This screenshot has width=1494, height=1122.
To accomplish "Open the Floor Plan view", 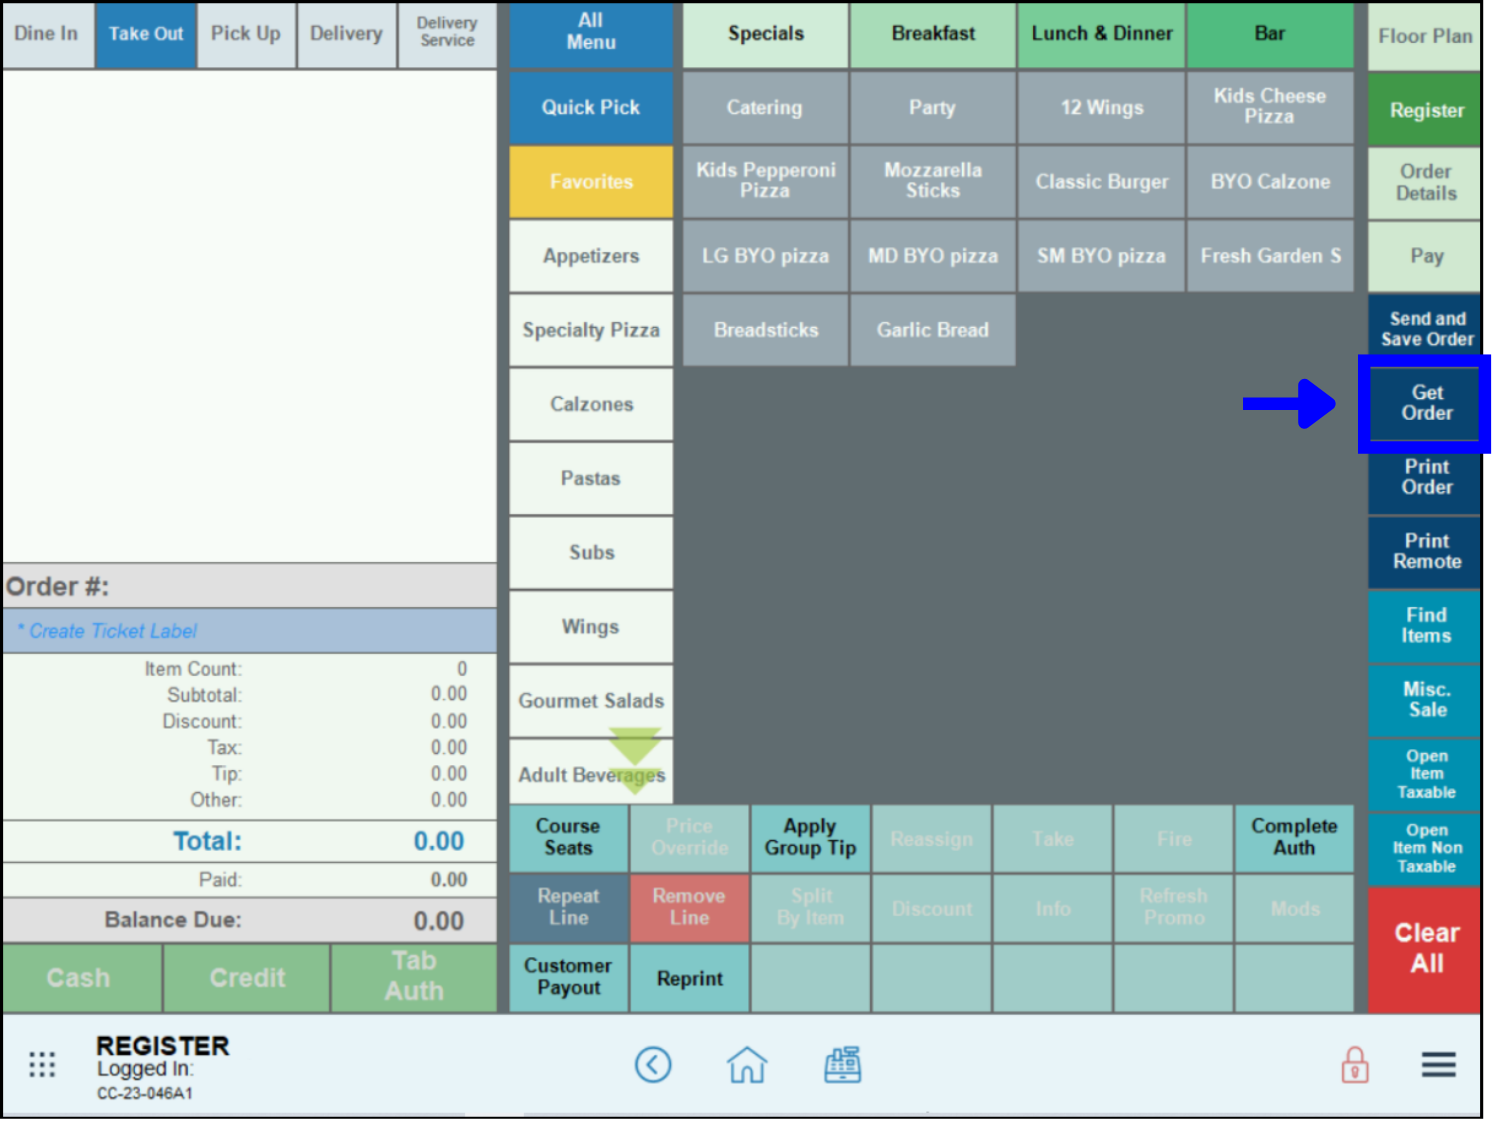I will 1425,36.
